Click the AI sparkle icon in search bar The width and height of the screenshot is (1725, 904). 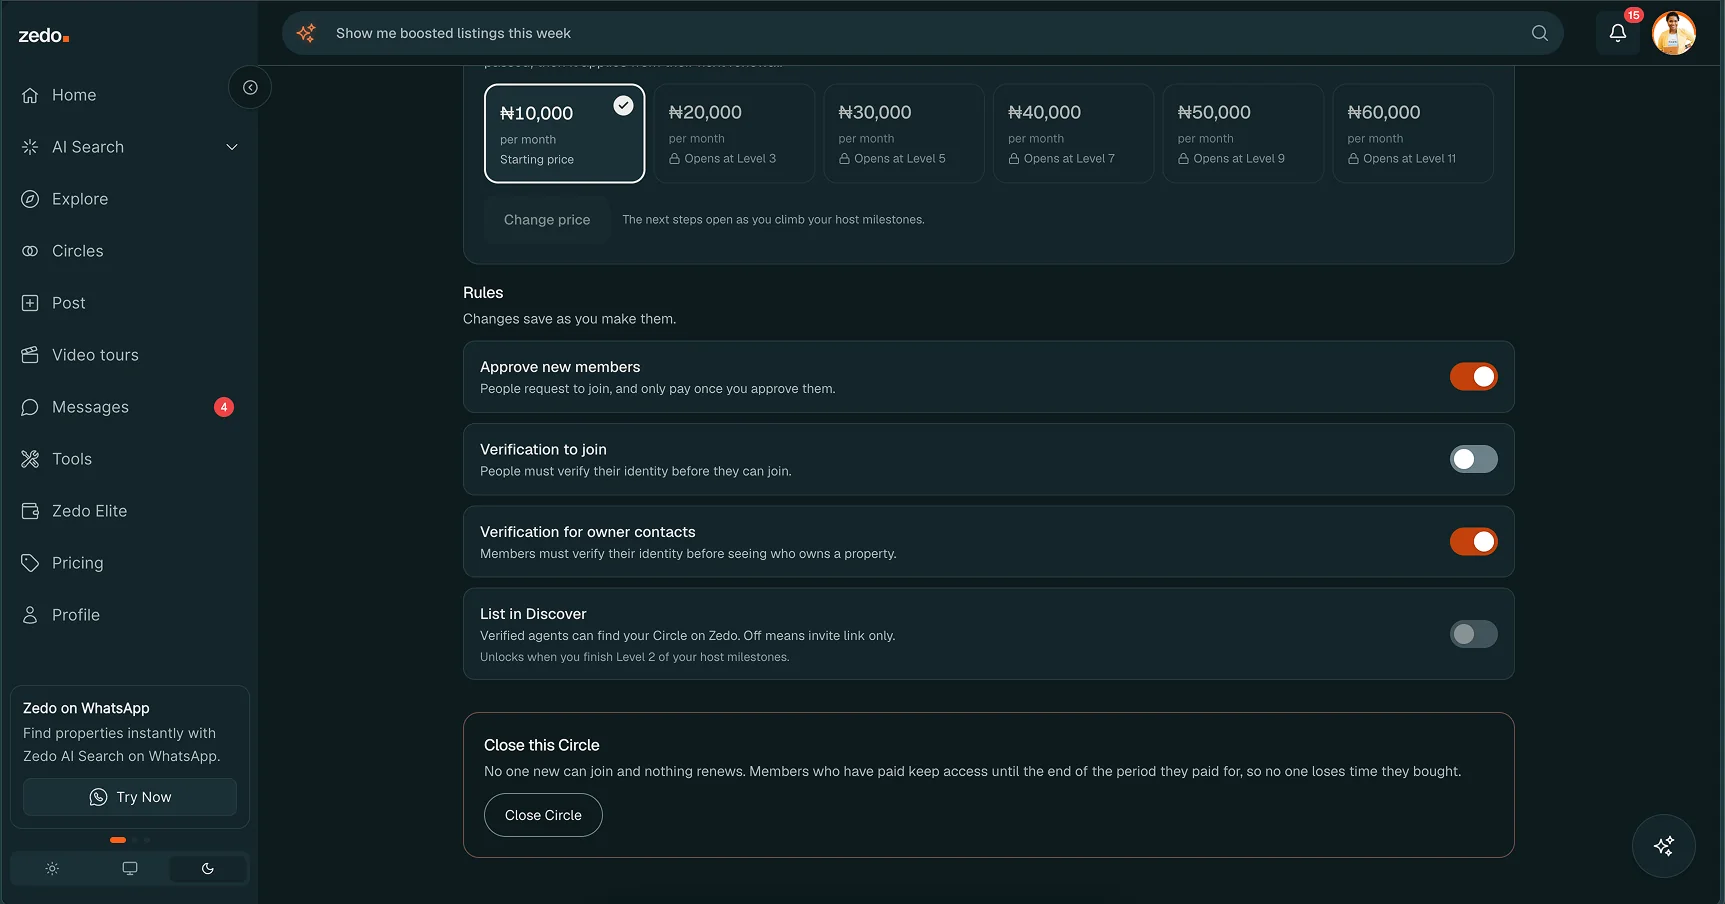(306, 33)
